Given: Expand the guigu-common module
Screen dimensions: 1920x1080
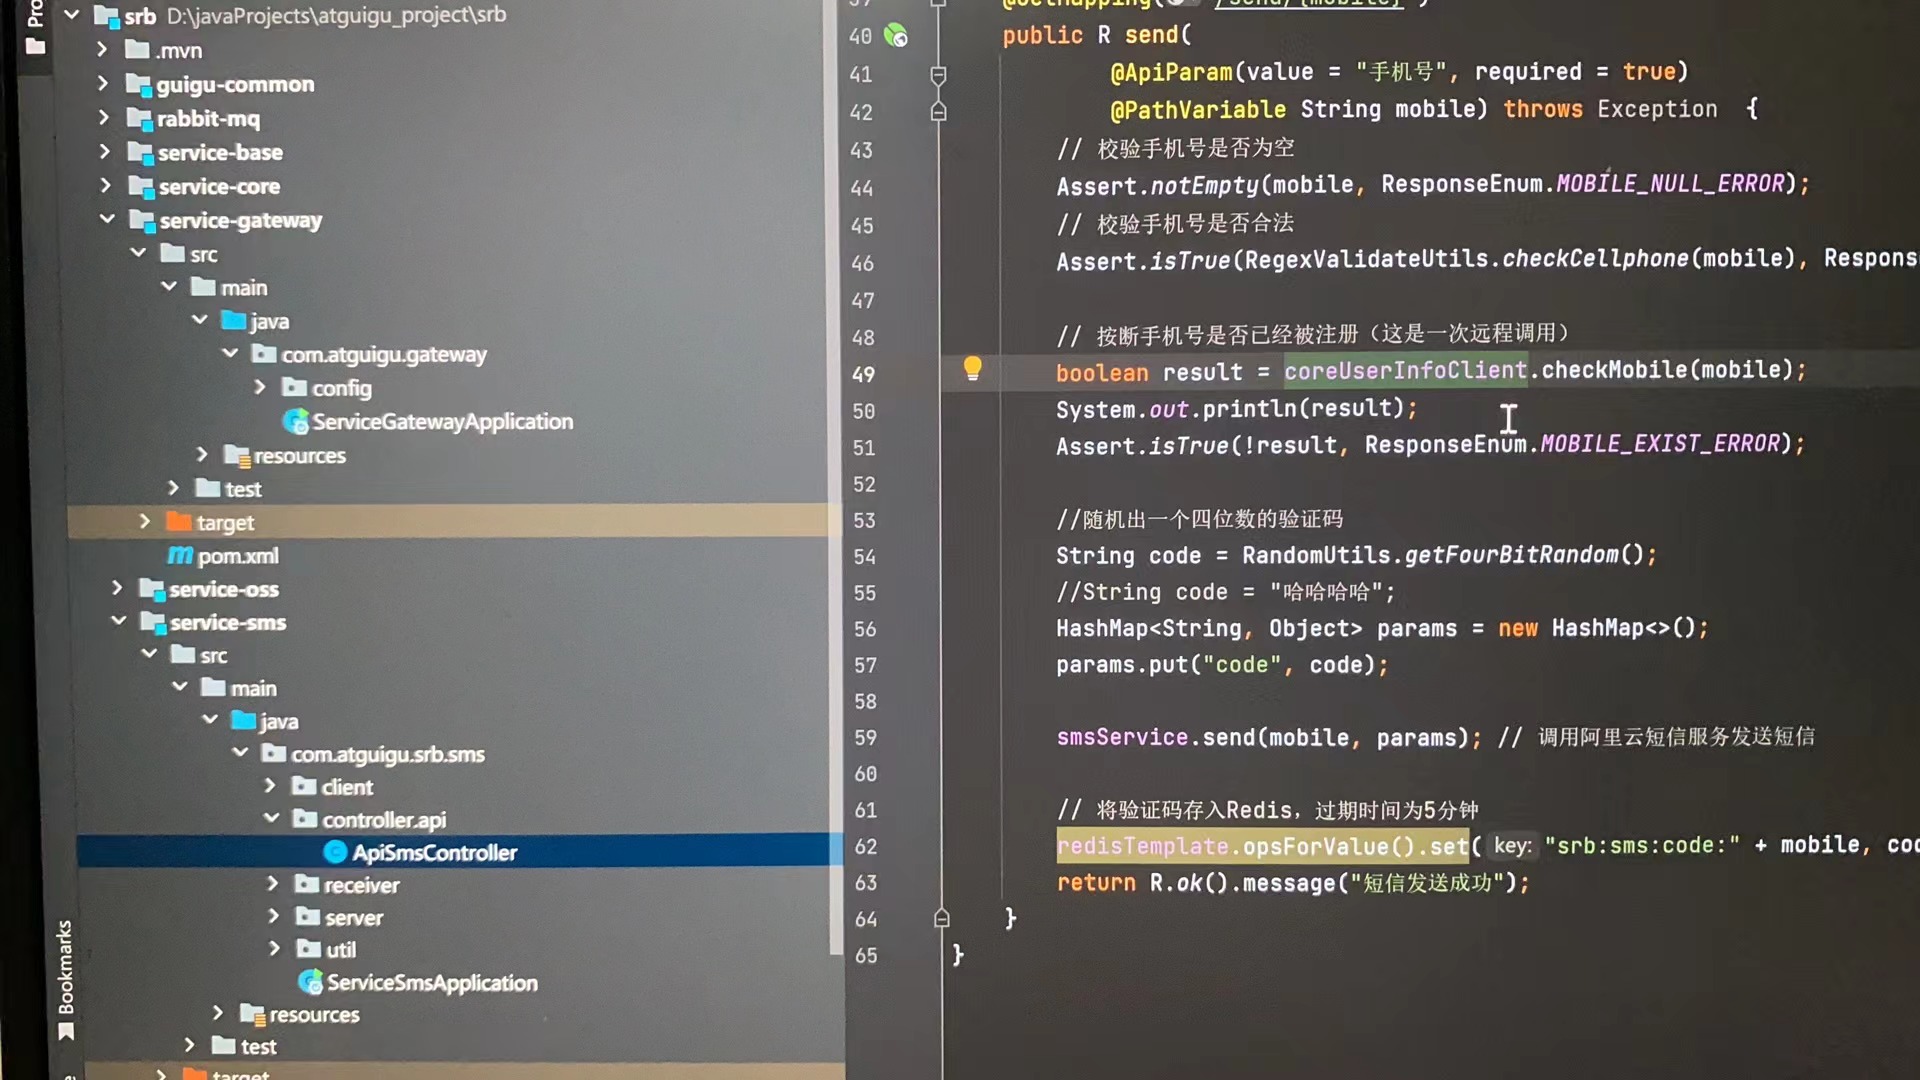Looking at the screenshot, I should (x=103, y=84).
